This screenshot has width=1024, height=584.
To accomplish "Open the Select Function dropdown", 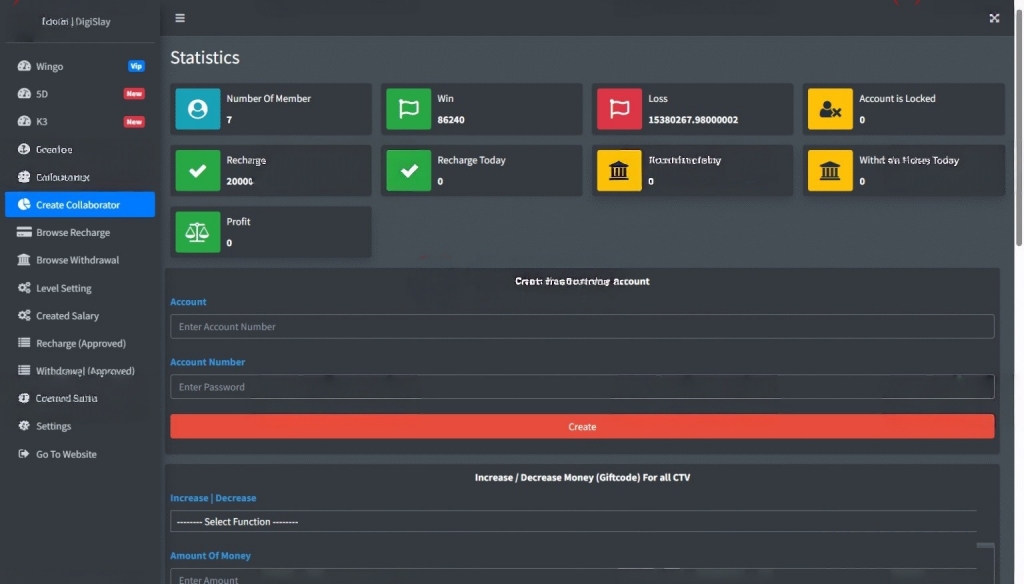I will click(x=573, y=521).
